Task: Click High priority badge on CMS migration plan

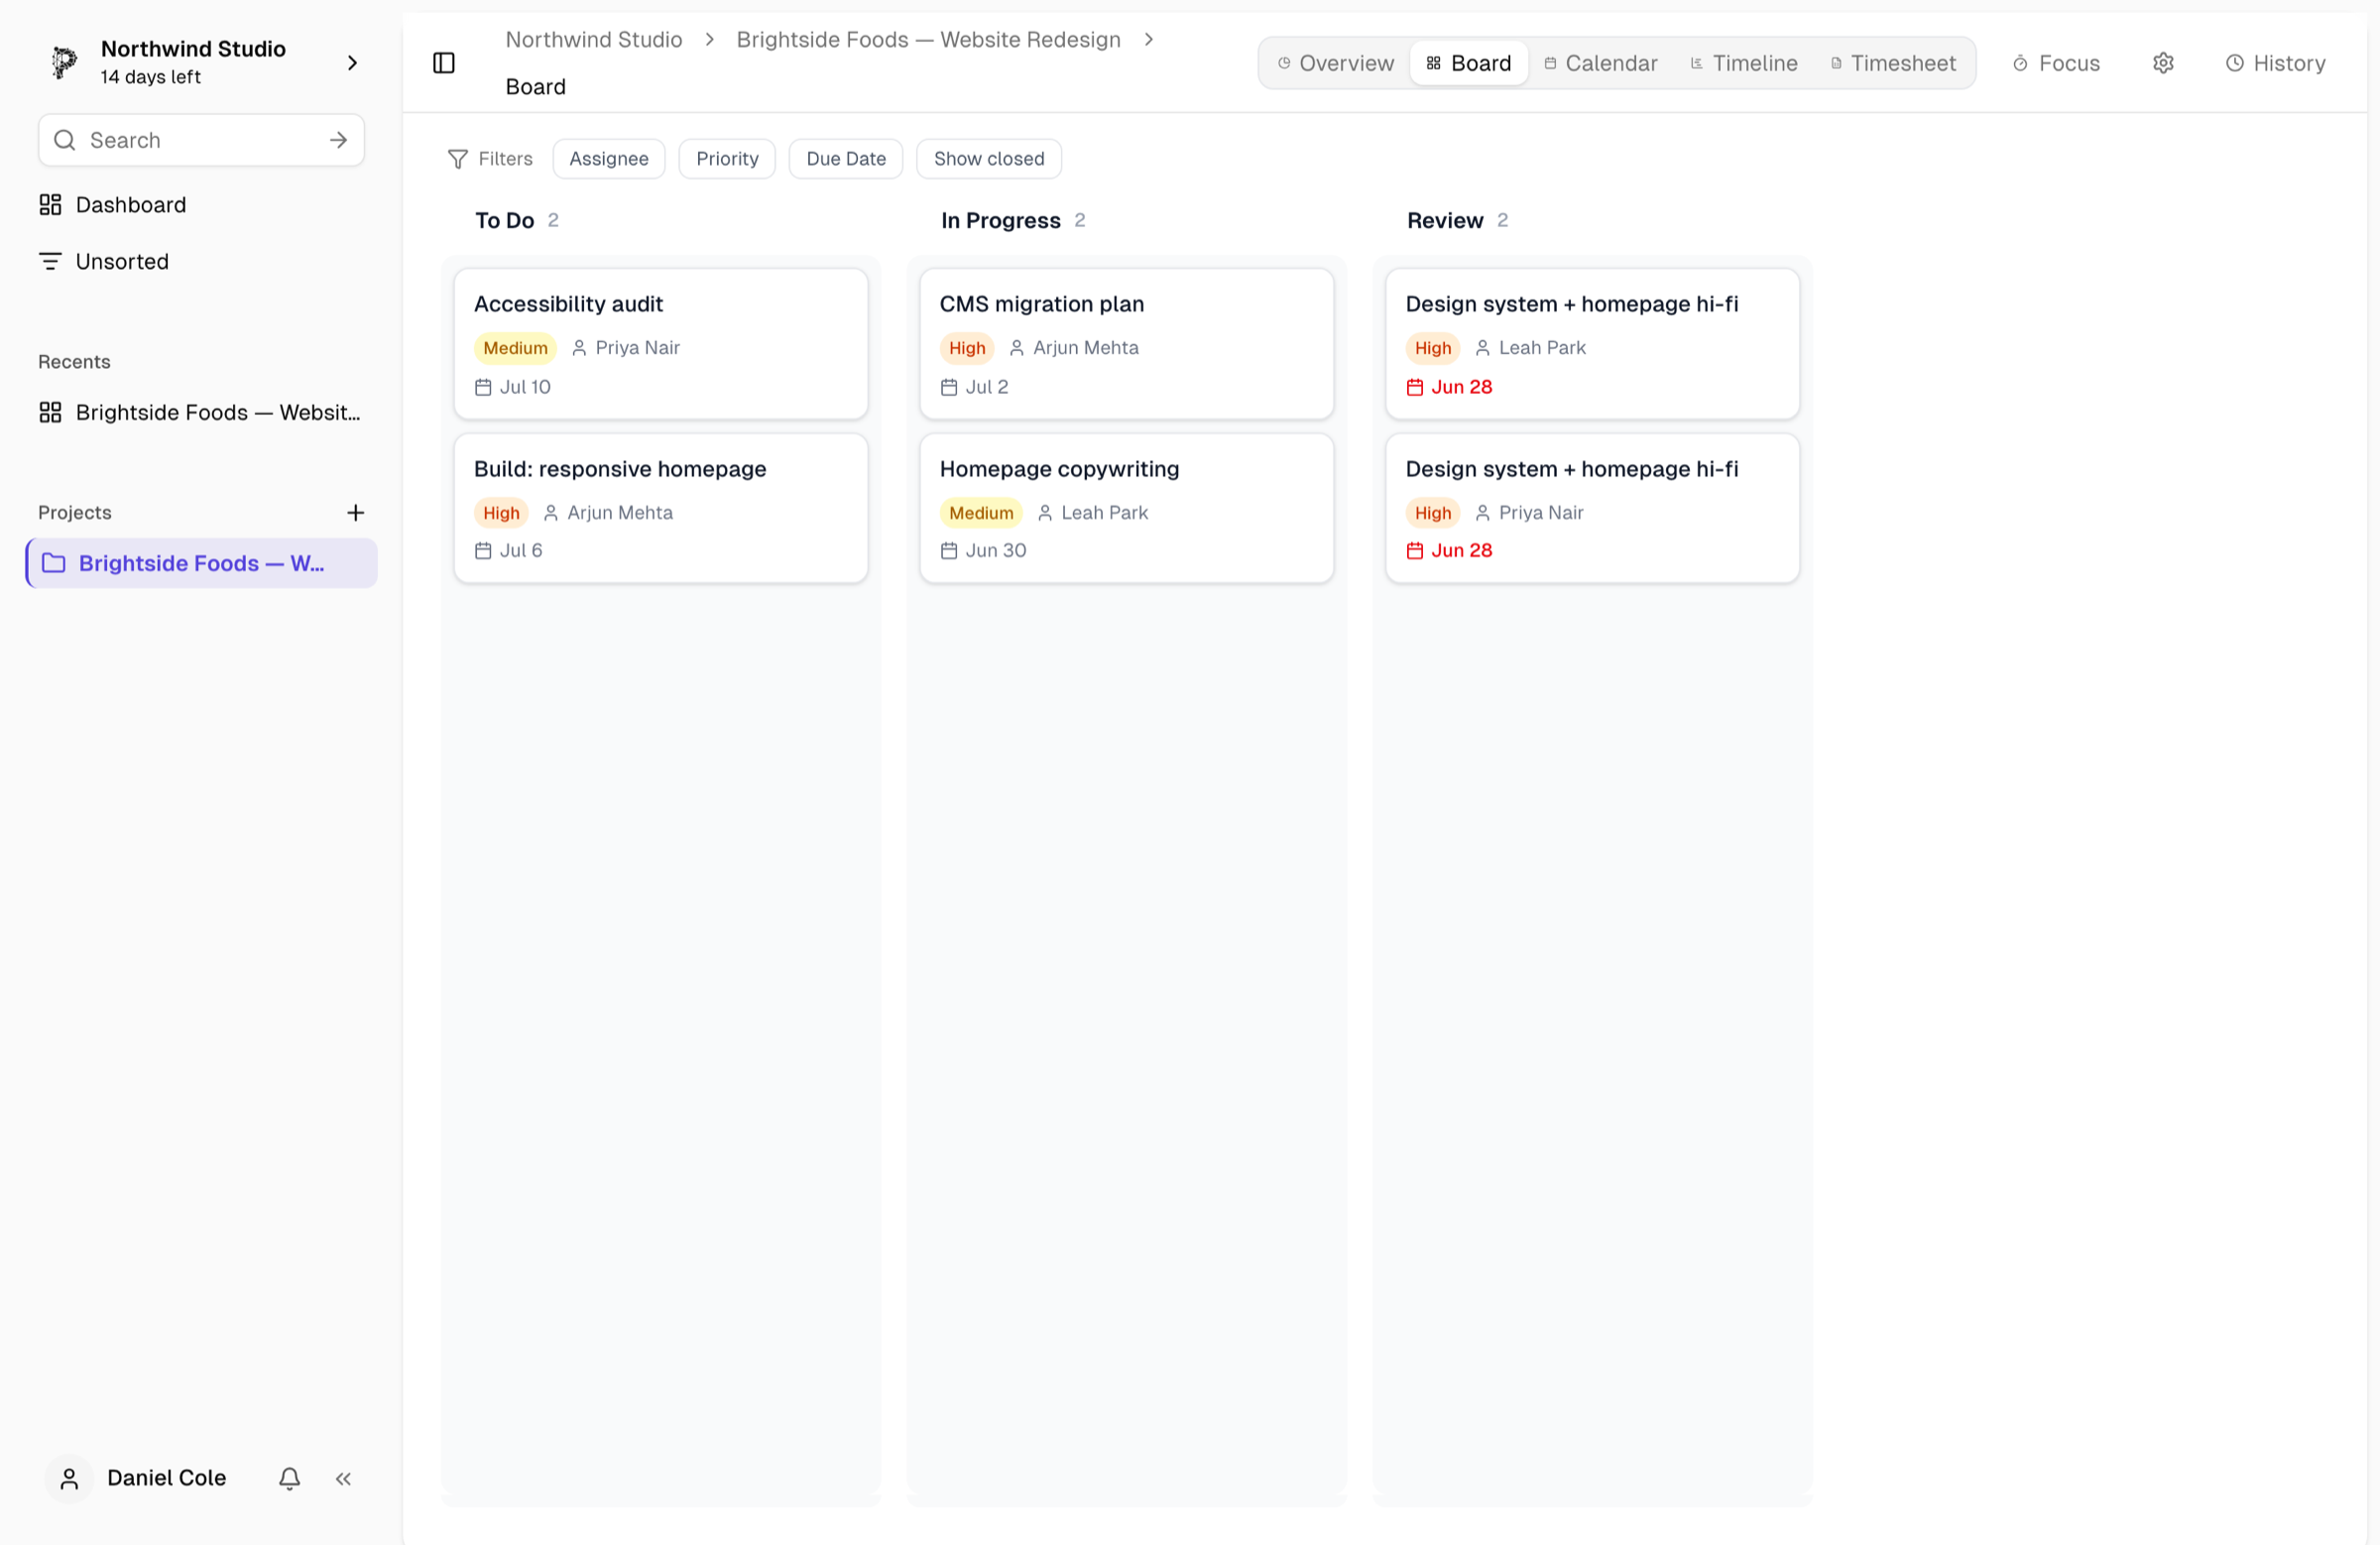Action: point(967,348)
